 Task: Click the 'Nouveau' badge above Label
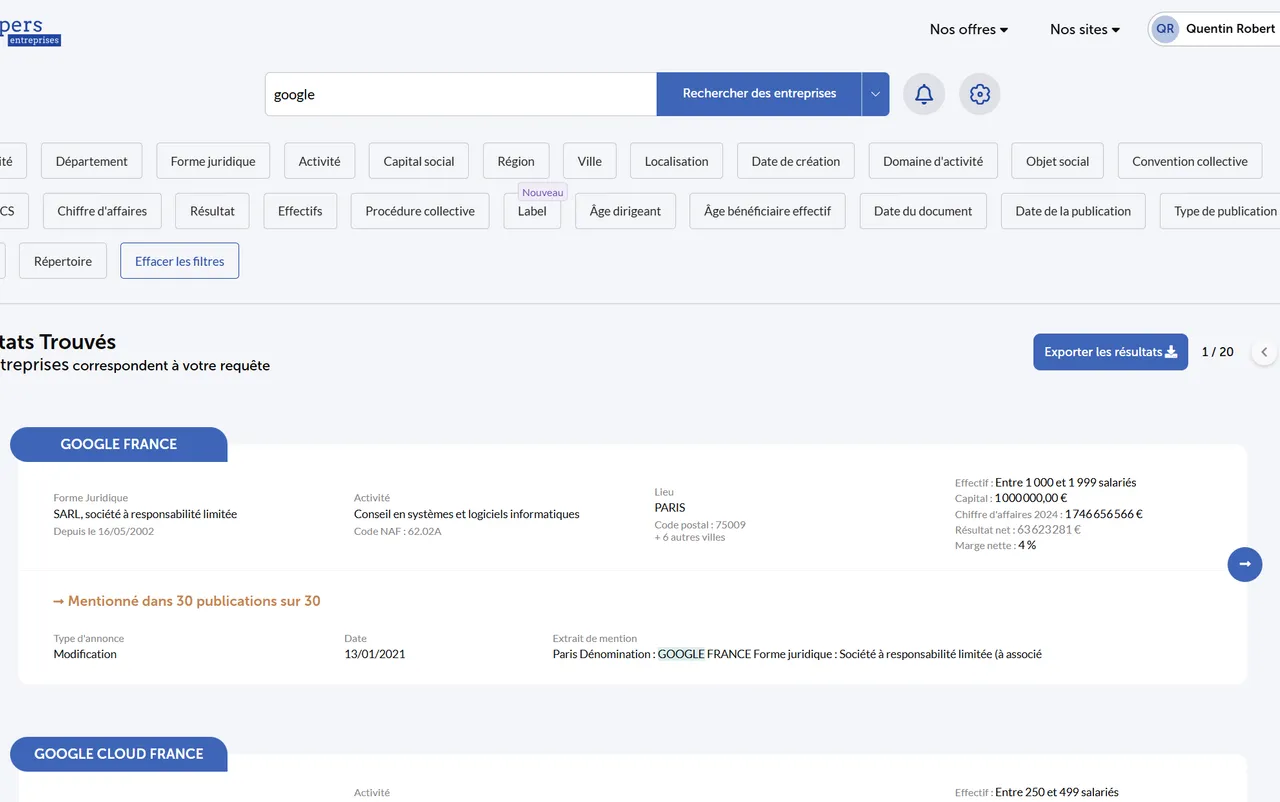543,192
